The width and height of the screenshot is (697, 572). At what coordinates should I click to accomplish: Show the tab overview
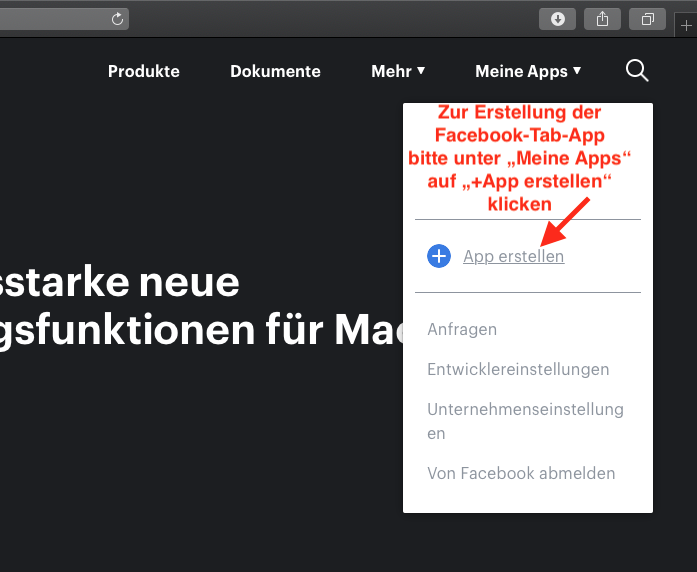[648, 19]
